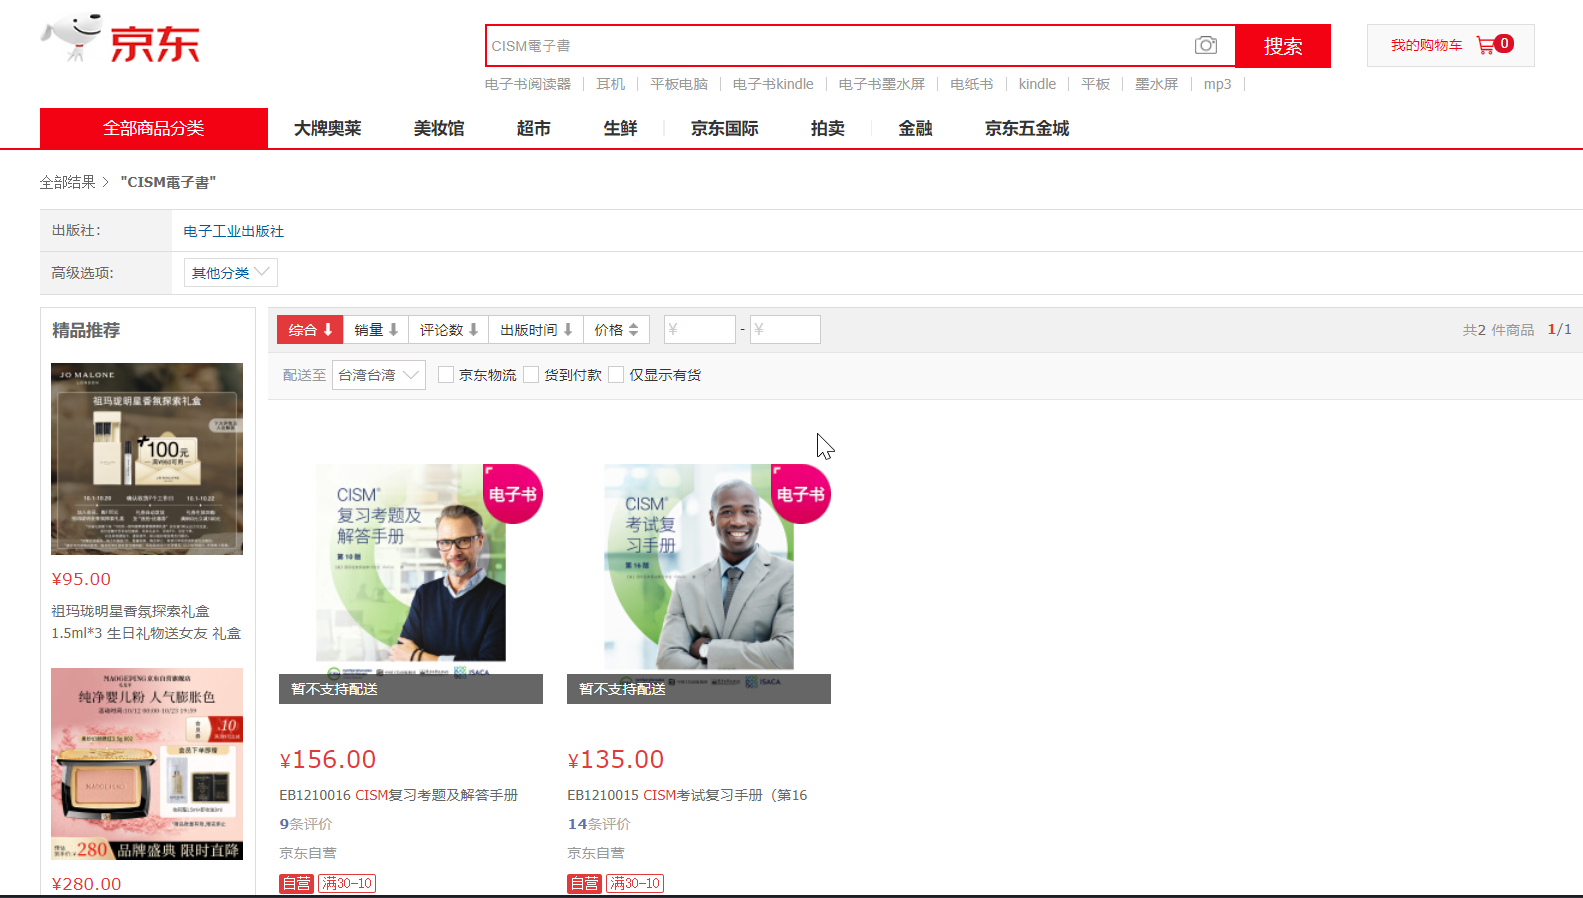Open 生鲜 navigation item

(620, 128)
